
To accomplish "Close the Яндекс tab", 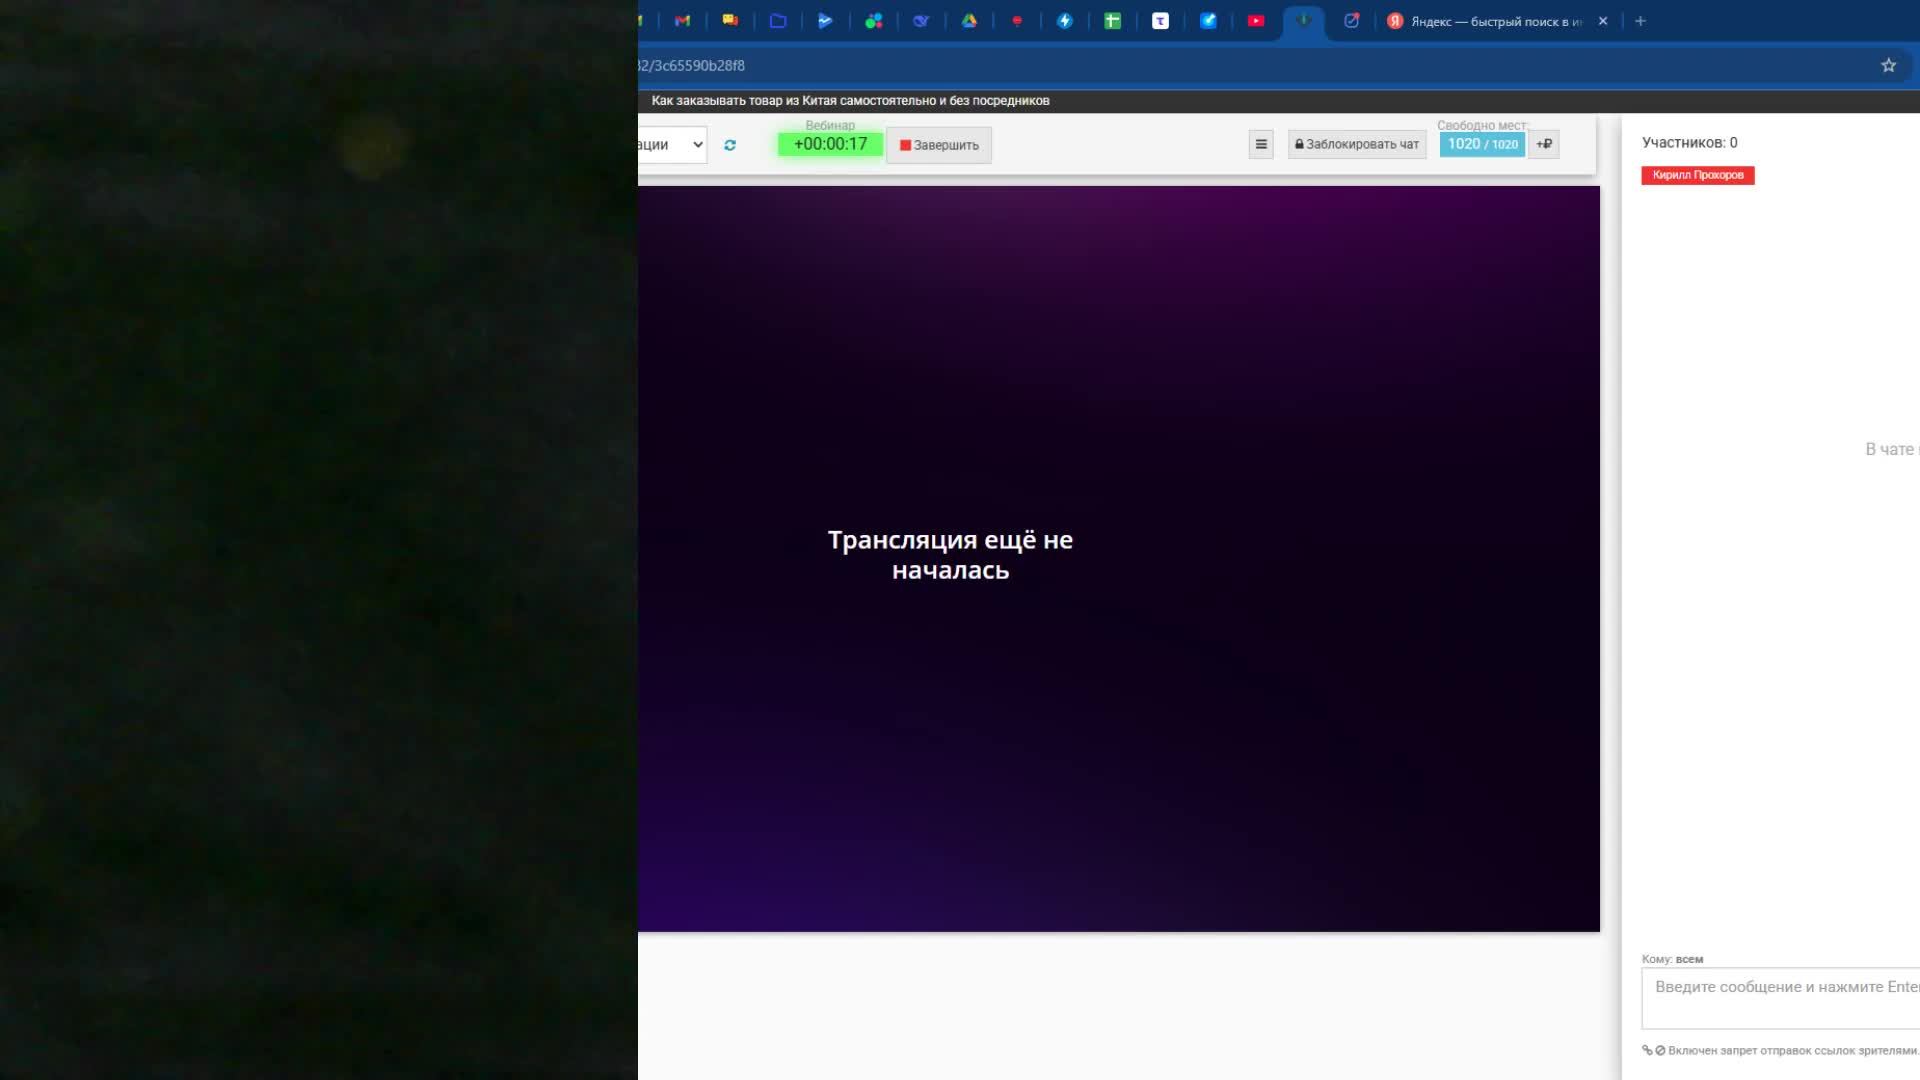I will pos(1603,21).
